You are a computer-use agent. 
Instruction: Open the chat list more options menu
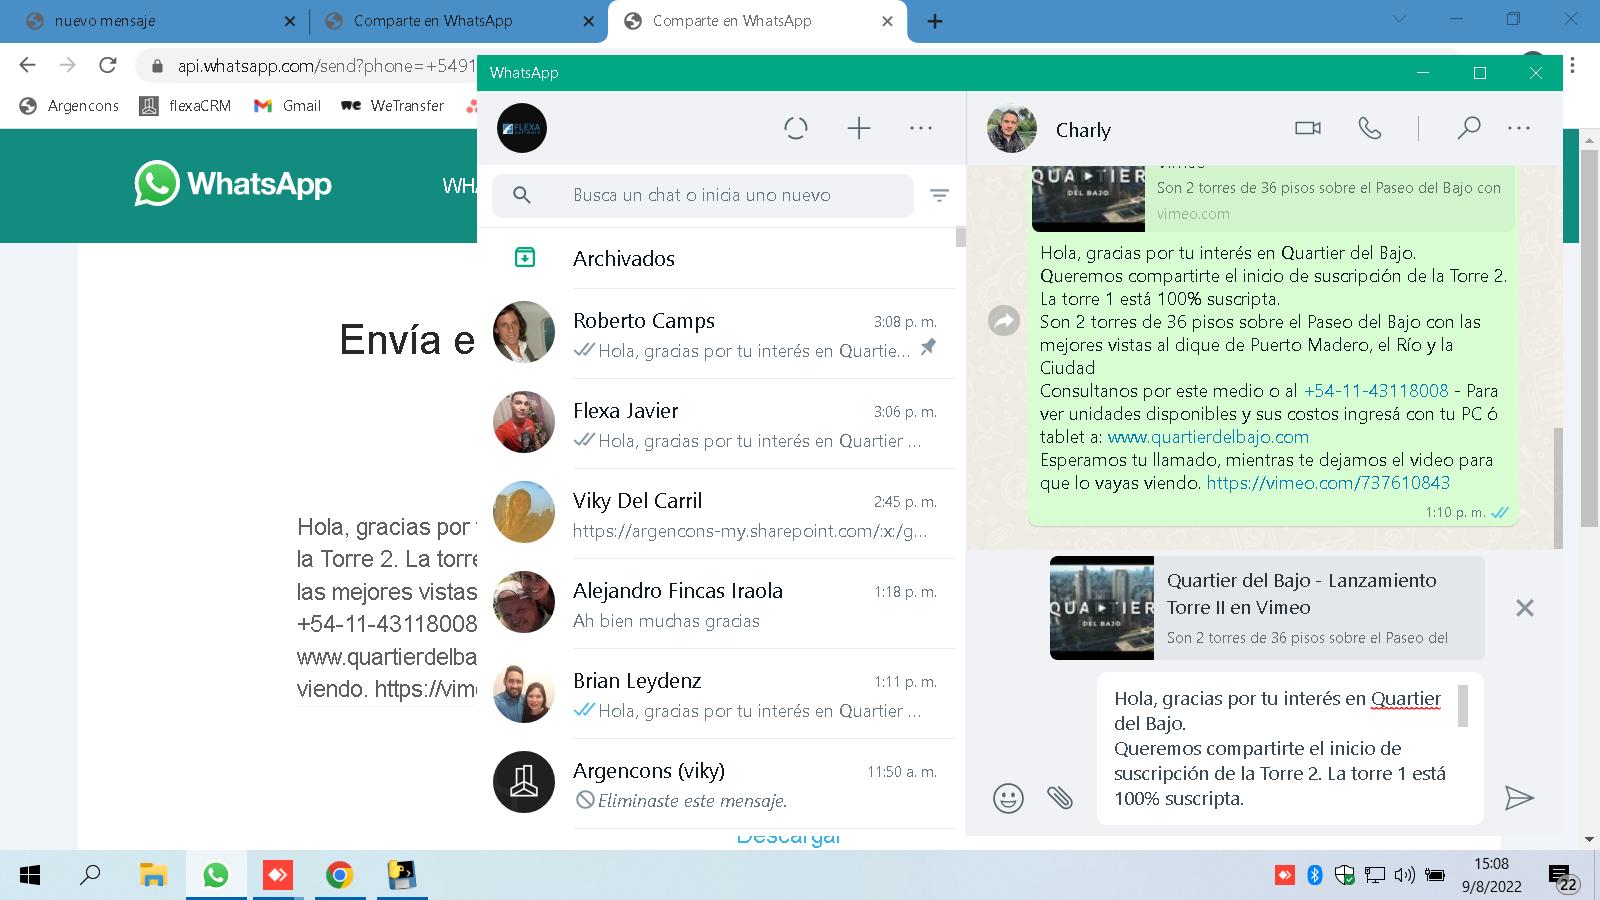click(x=921, y=128)
